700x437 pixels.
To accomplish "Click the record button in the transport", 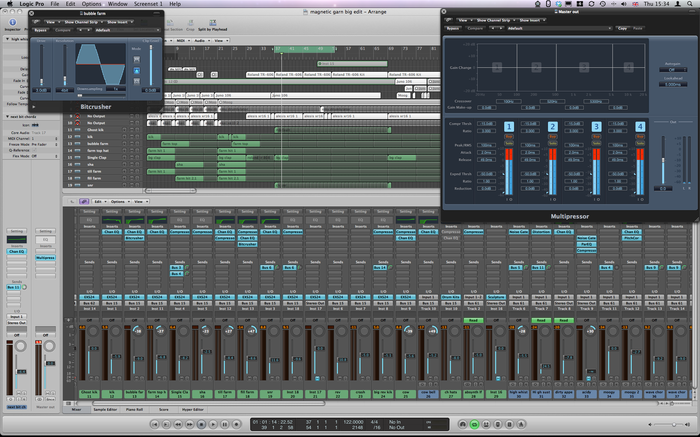I will [x=237, y=424].
